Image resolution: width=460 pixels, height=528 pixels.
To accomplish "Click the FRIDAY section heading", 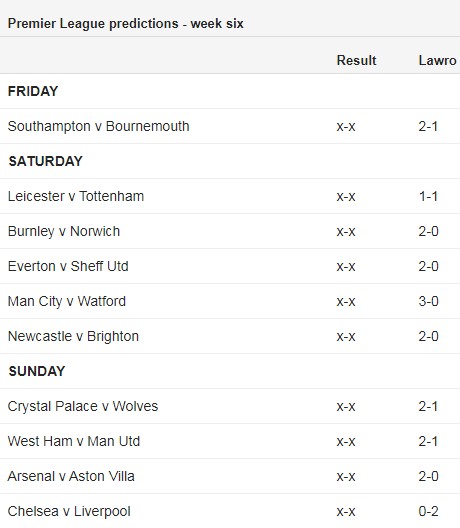I will 33,91.
